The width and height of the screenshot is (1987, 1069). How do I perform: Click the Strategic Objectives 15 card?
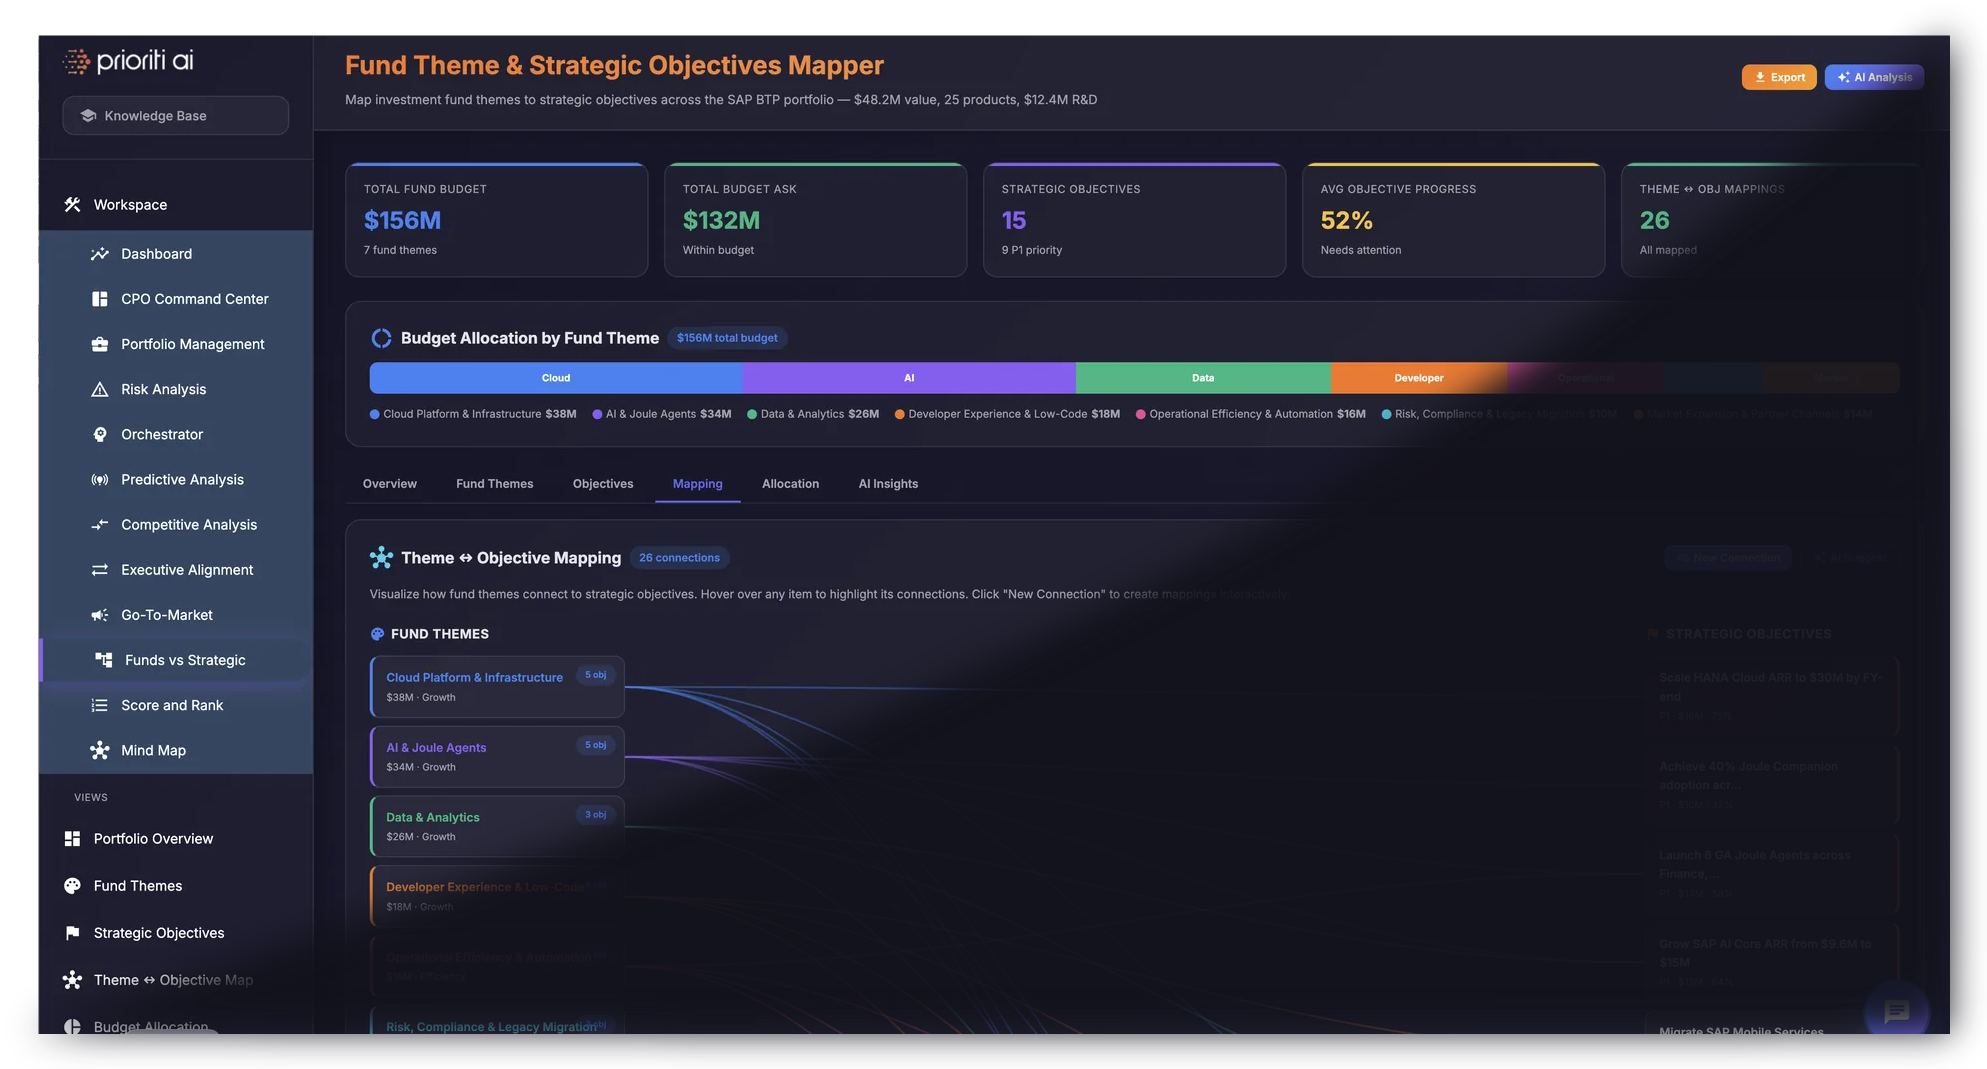coord(1134,220)
